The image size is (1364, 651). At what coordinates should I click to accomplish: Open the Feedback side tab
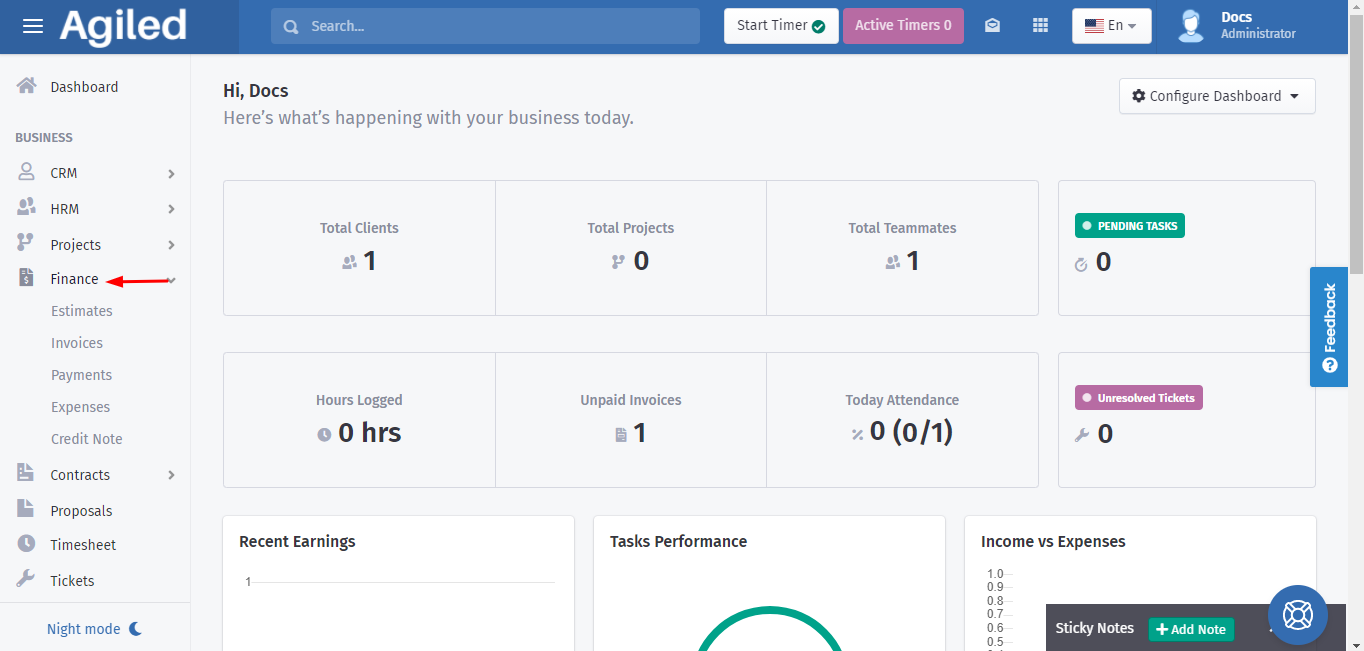(1328, 326)
